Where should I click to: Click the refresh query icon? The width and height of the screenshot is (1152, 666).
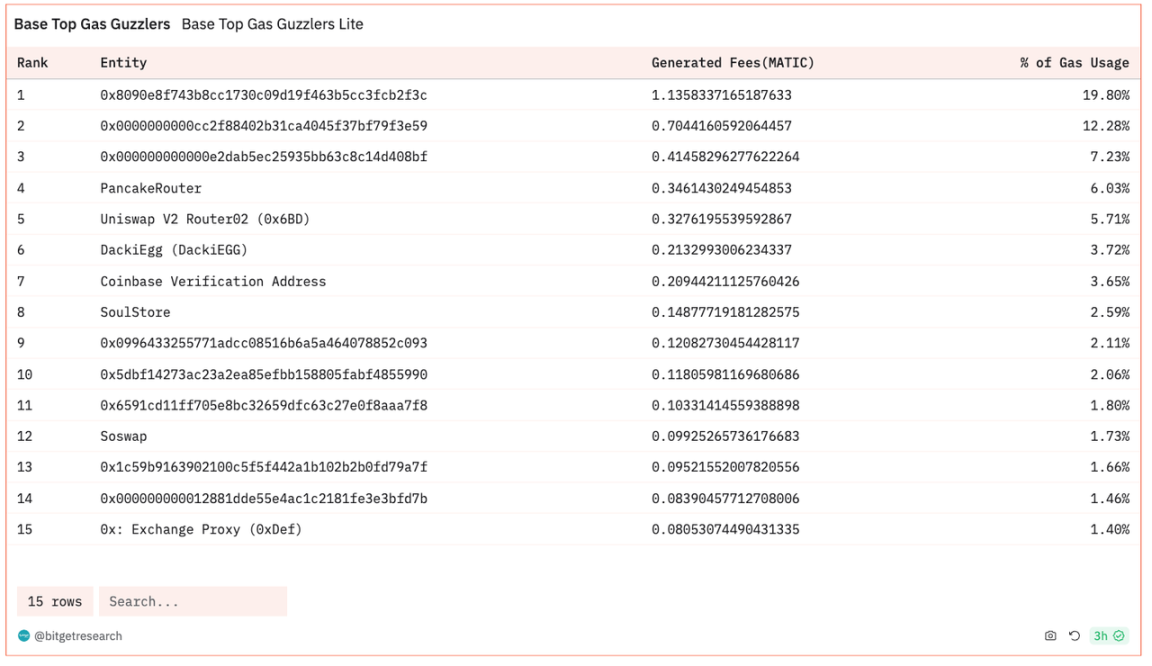point(1074,636)
